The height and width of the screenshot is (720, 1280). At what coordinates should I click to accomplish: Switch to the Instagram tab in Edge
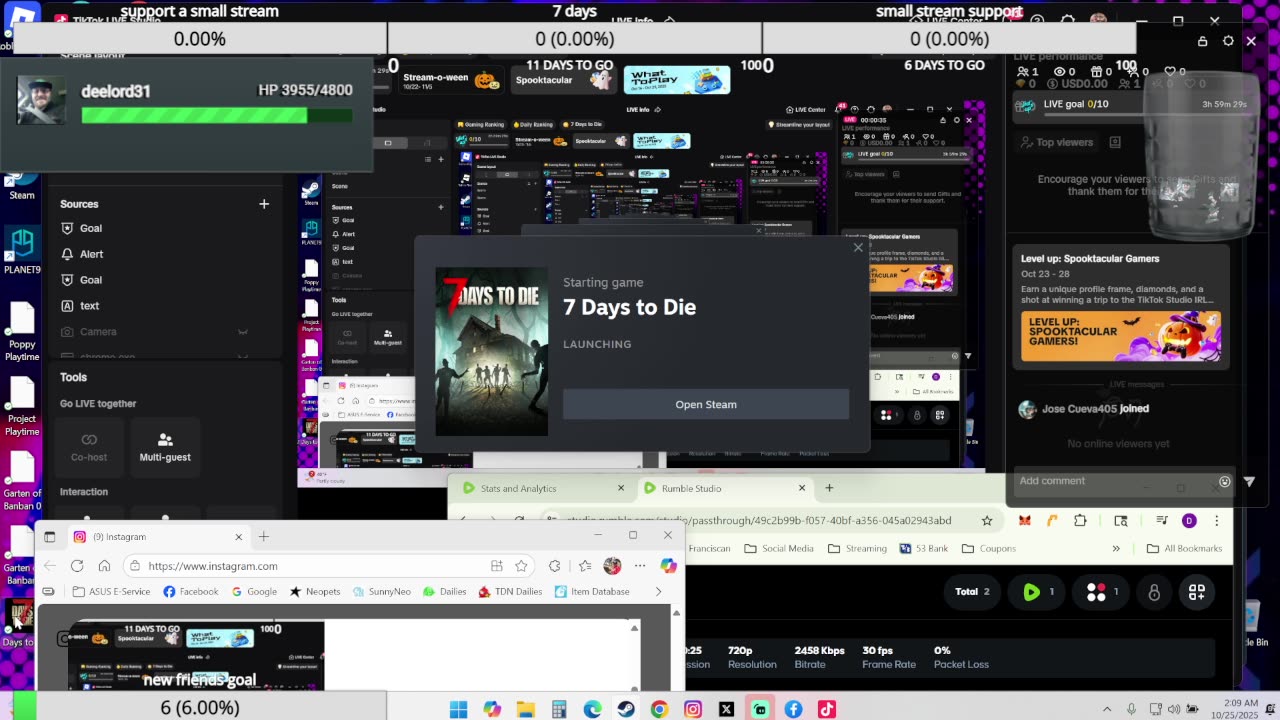click(x=158, y=537)
